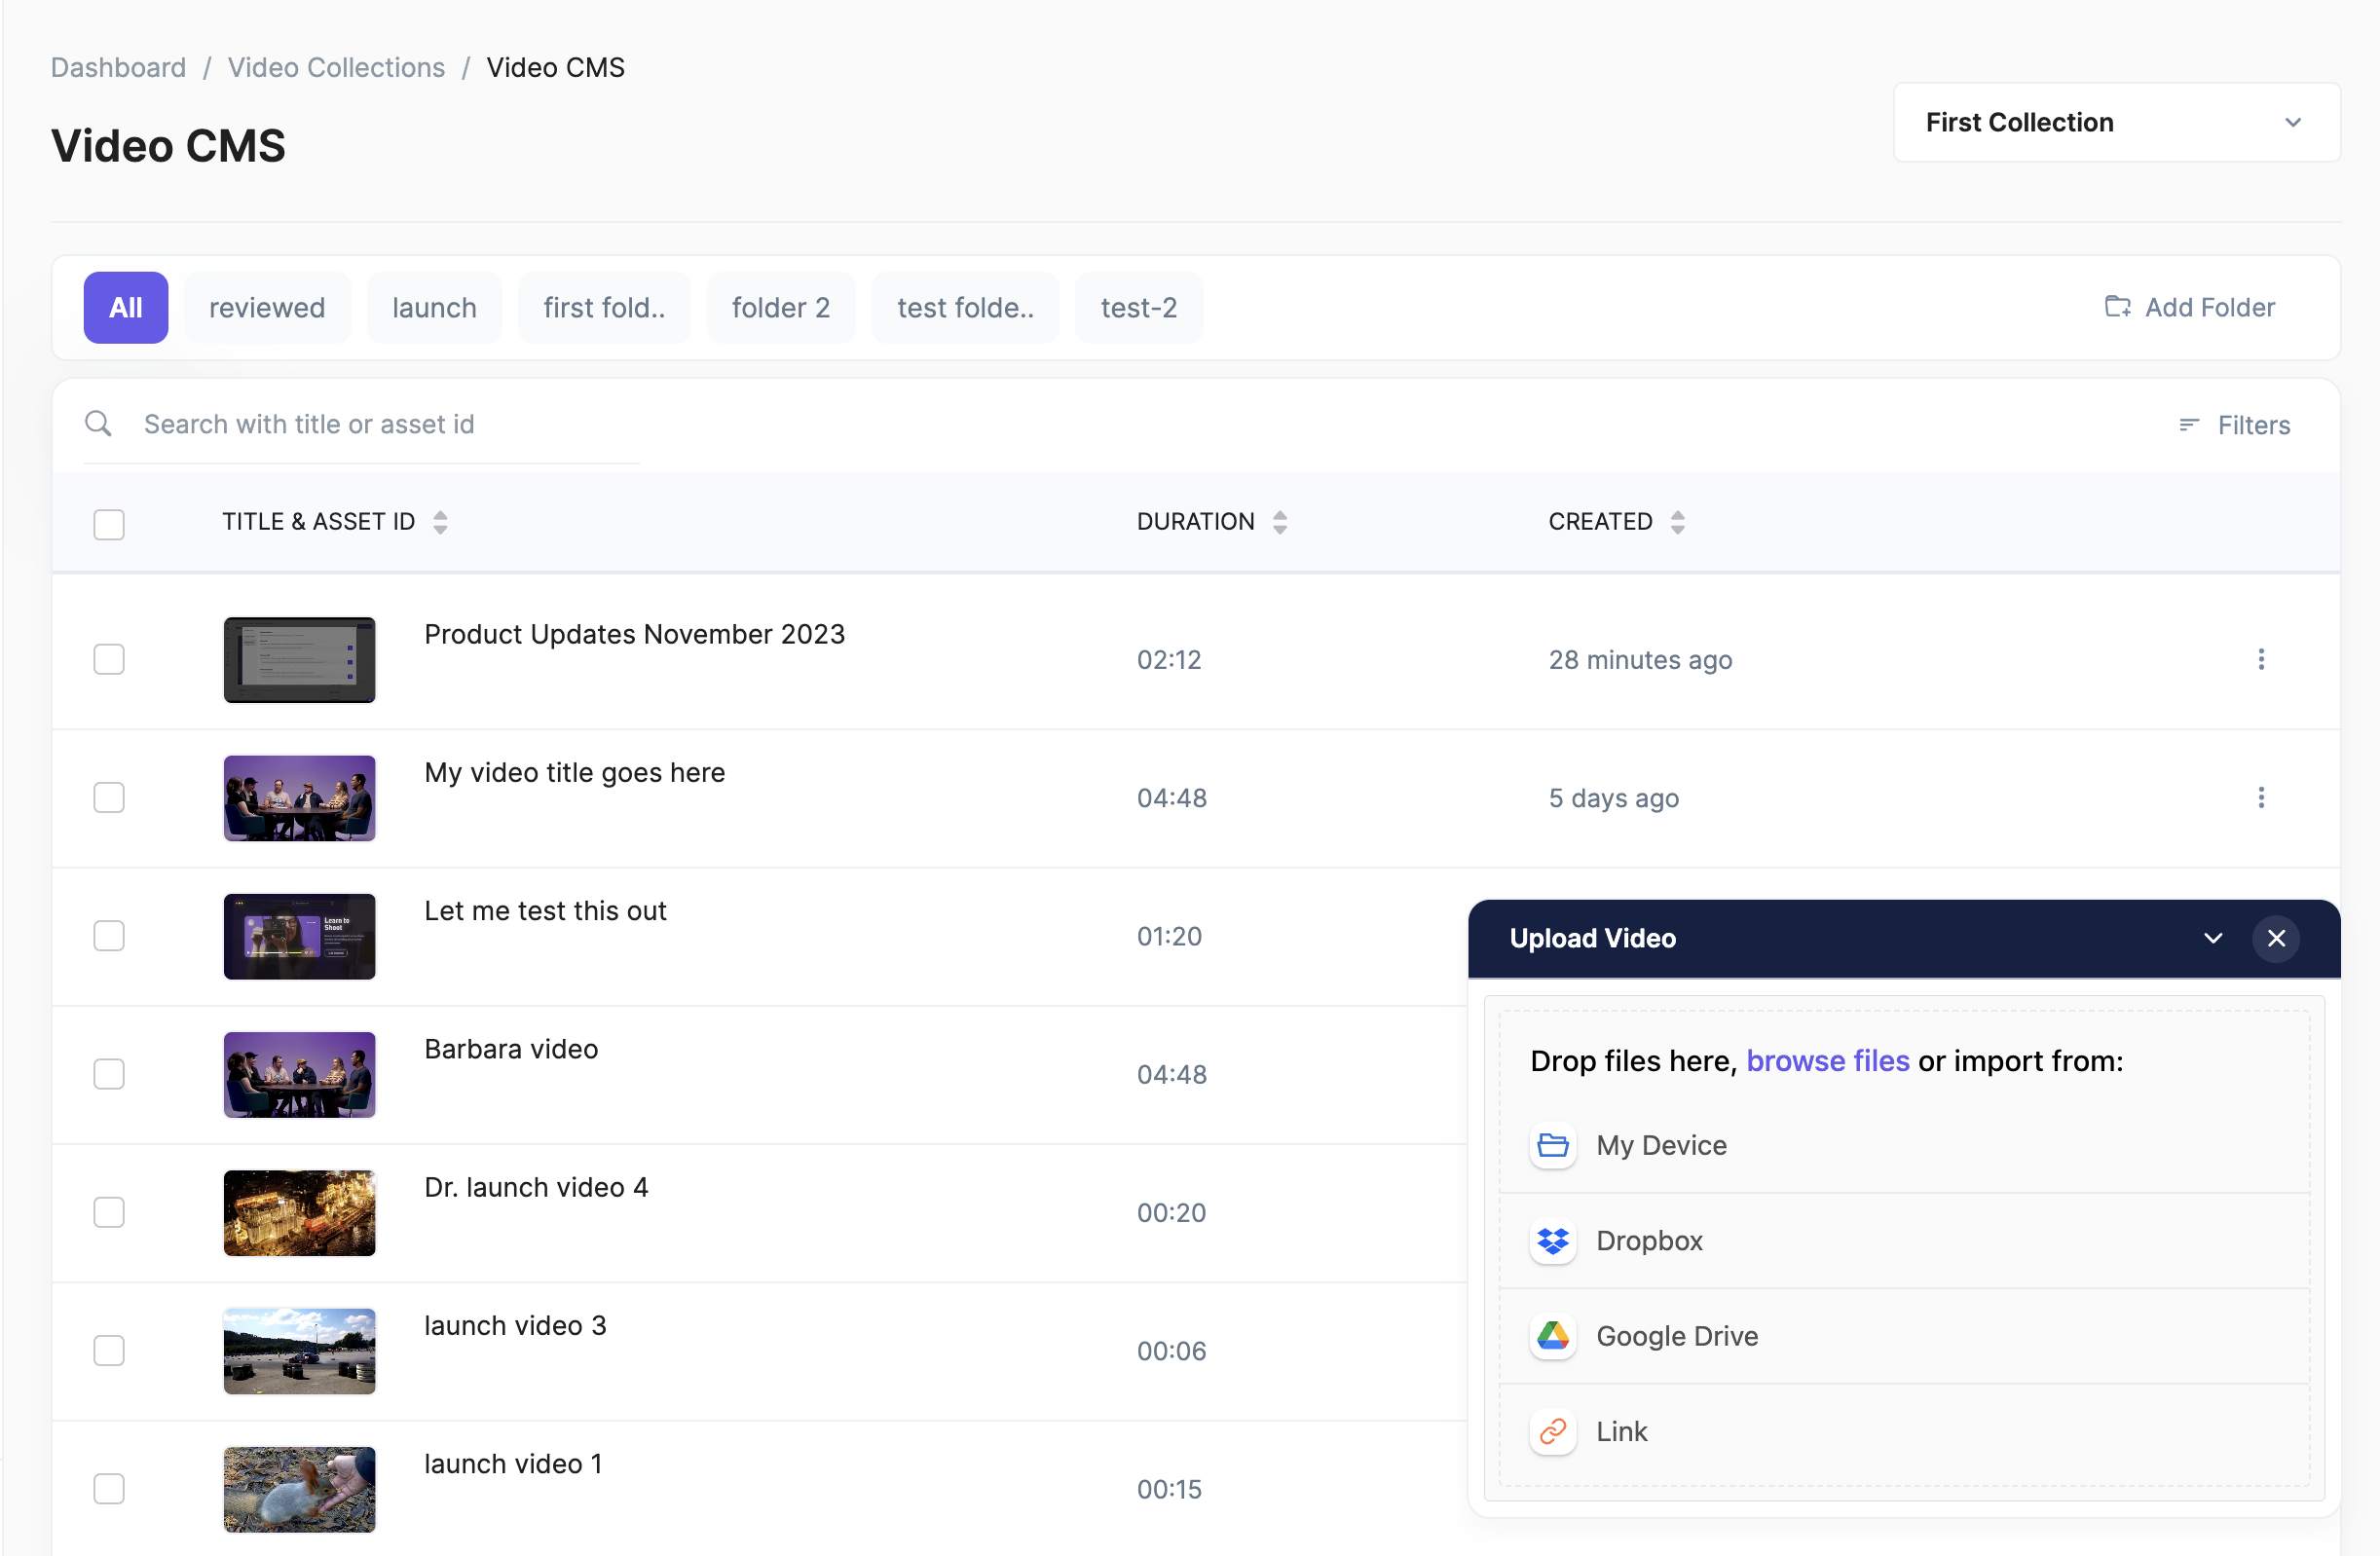Check the select-all header checkbox

tap(109, 524)
